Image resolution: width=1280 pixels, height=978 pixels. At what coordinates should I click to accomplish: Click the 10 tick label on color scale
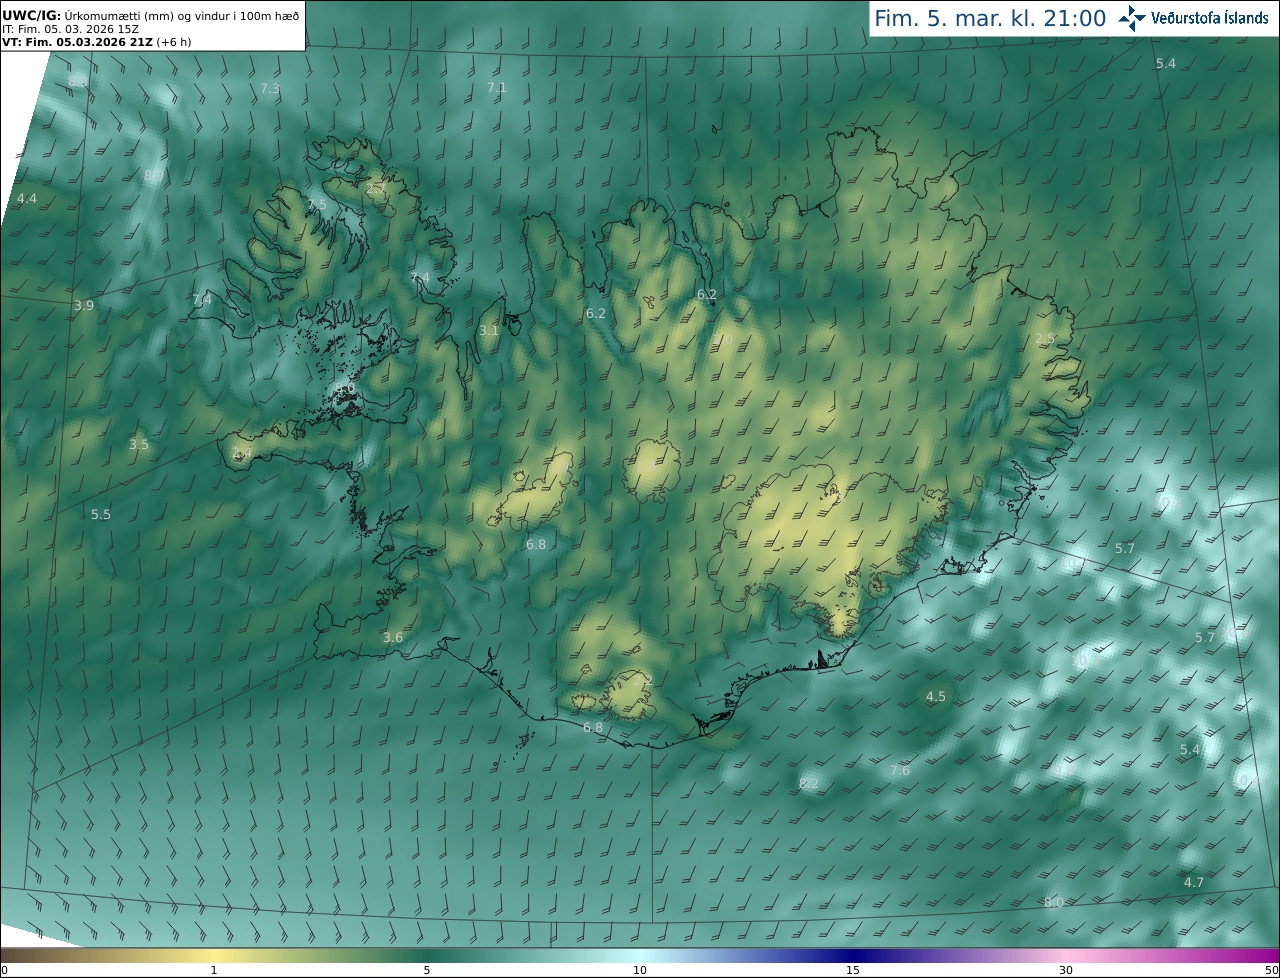pos(640,970)
